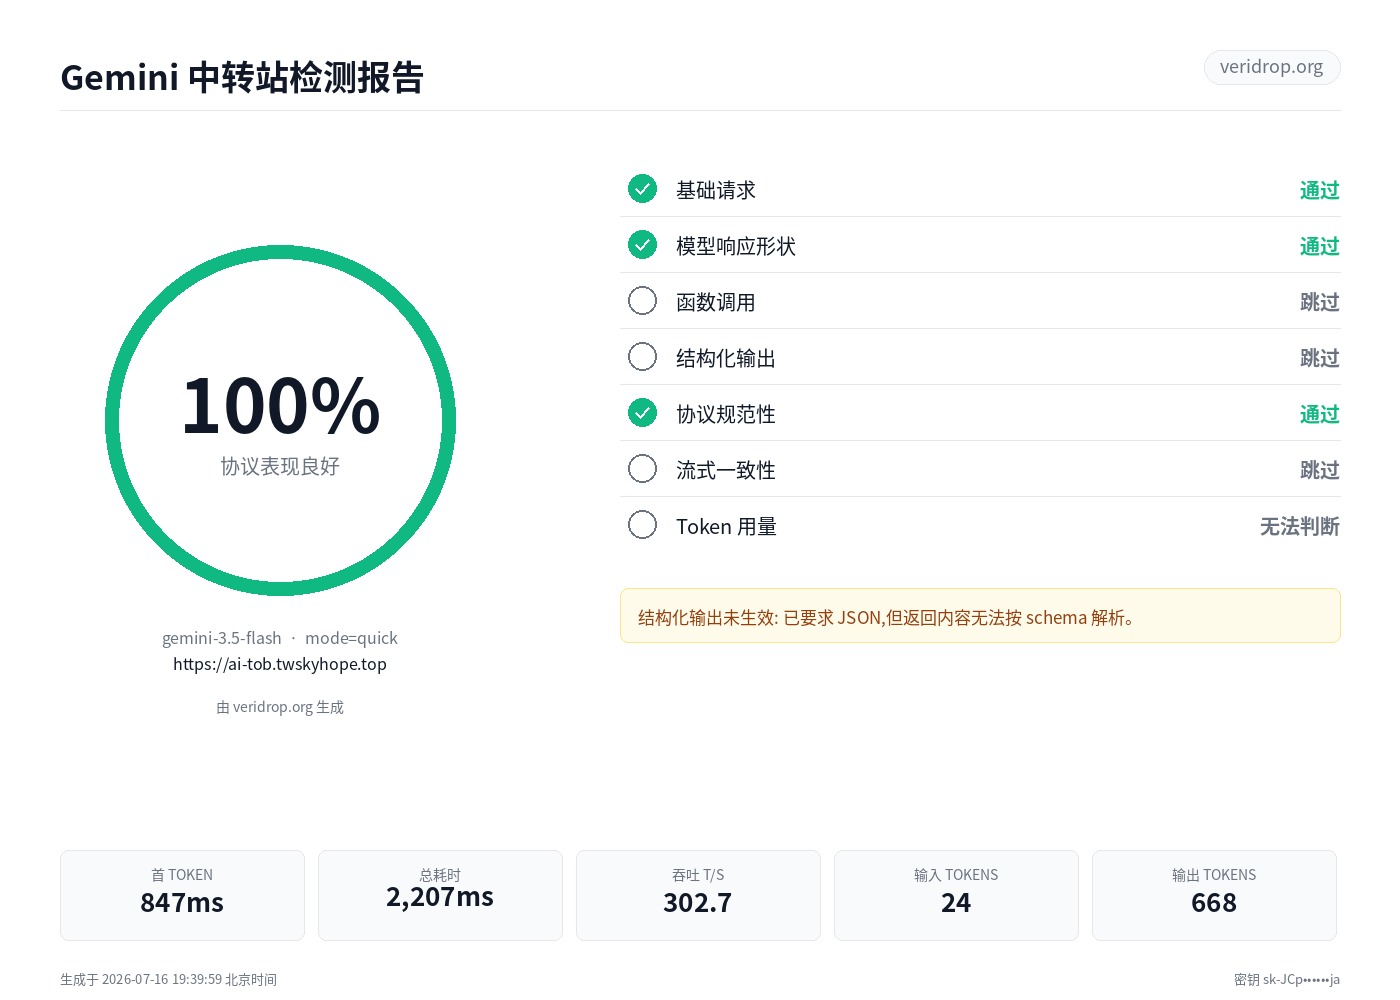Click the 无法判断 status for Token 用量
The image size is (1400, 1000).
pos(1299,526)
